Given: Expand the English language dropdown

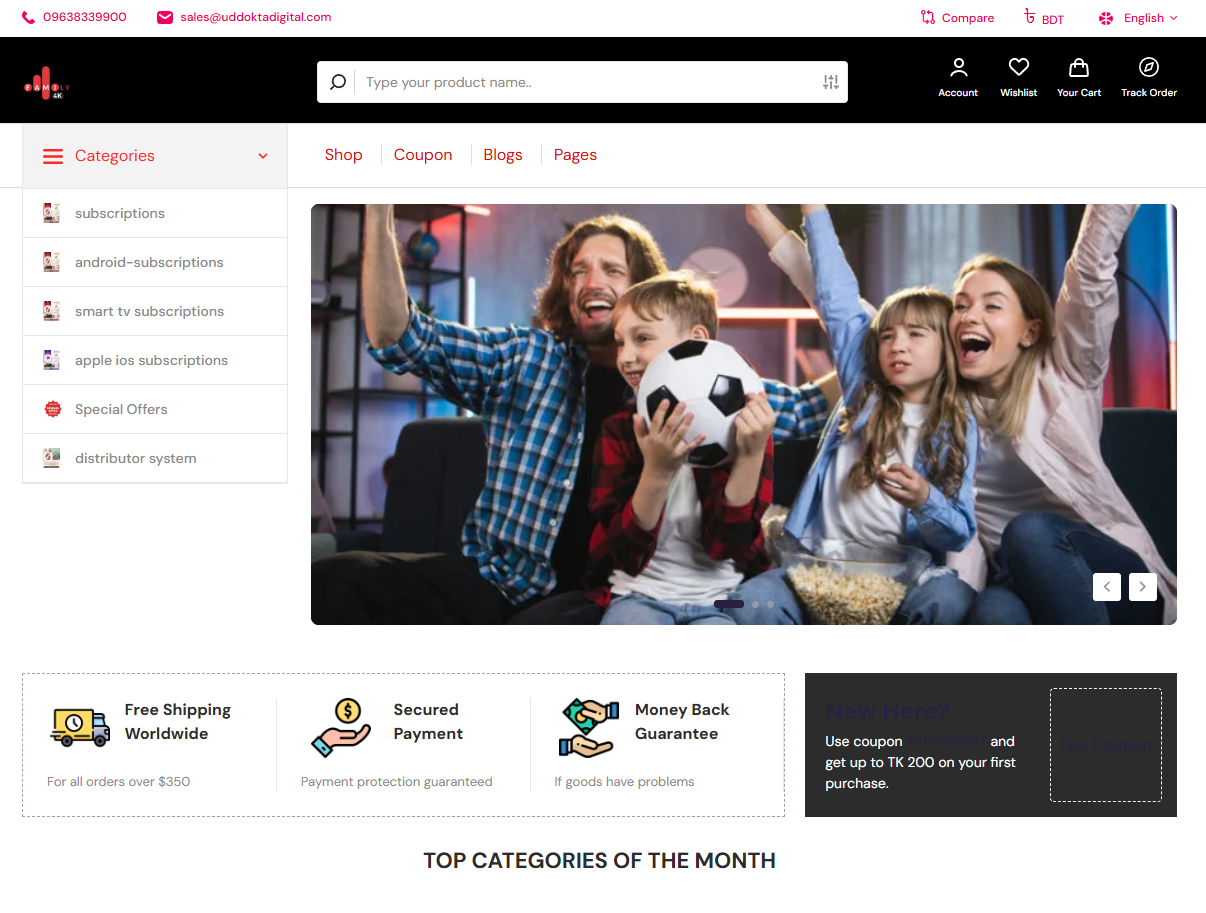Looking at the screenshot, I should click(x=1139, y=18).
